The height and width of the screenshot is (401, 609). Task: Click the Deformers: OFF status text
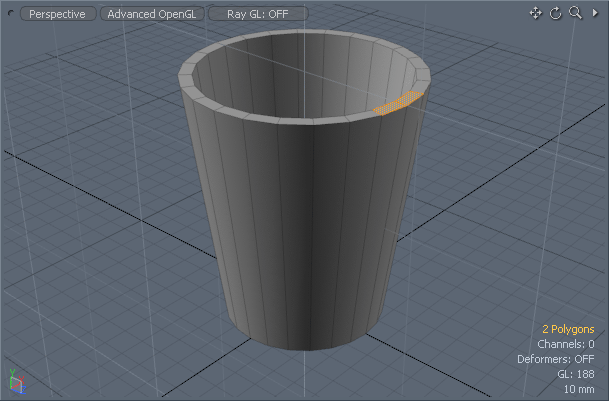(556, 359)
